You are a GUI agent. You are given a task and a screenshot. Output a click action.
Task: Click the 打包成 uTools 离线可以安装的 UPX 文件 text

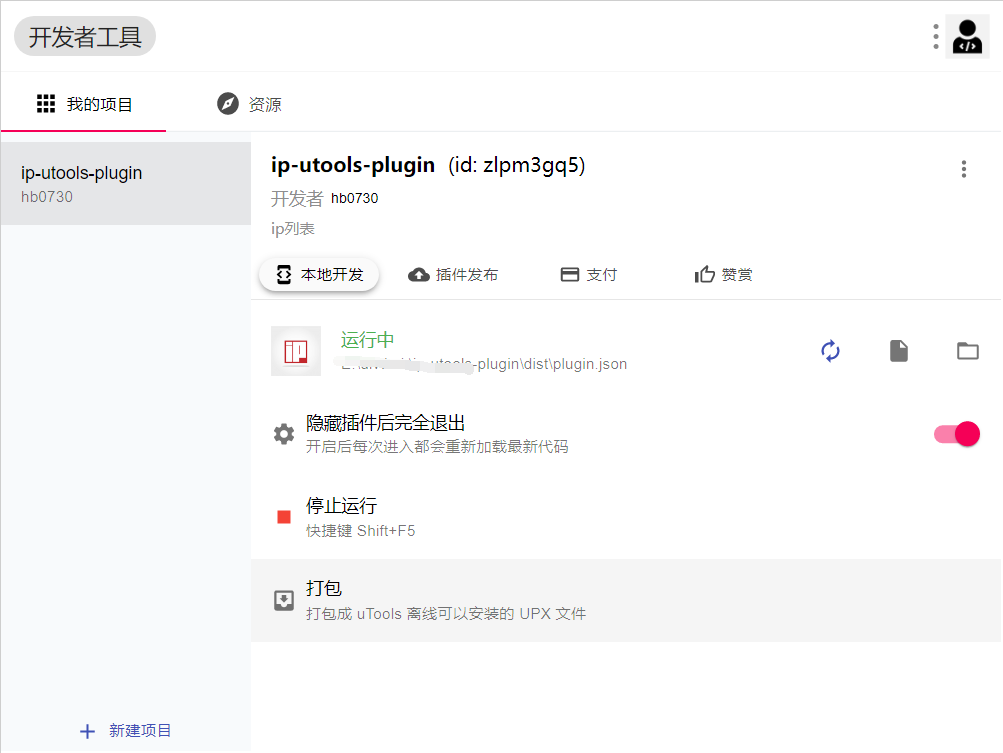point(446,614)
